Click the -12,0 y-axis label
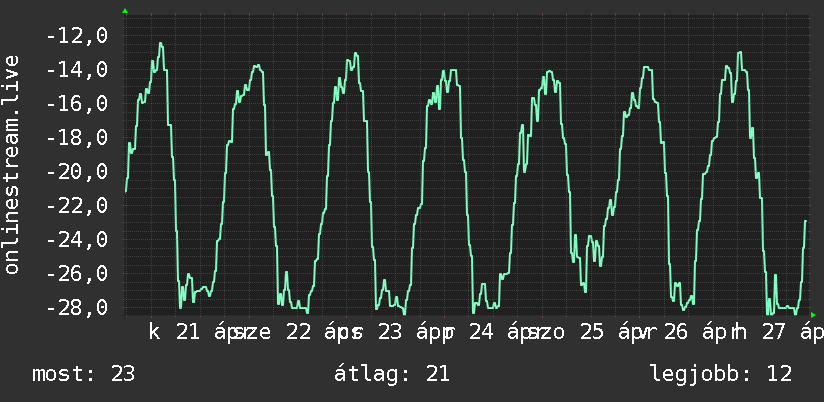 [77, 36]
